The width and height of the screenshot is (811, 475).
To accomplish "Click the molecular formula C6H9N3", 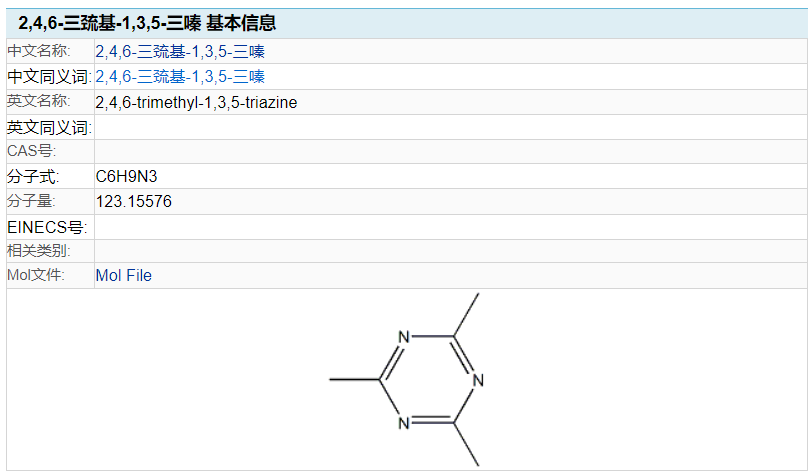I will tap(126, 176).
